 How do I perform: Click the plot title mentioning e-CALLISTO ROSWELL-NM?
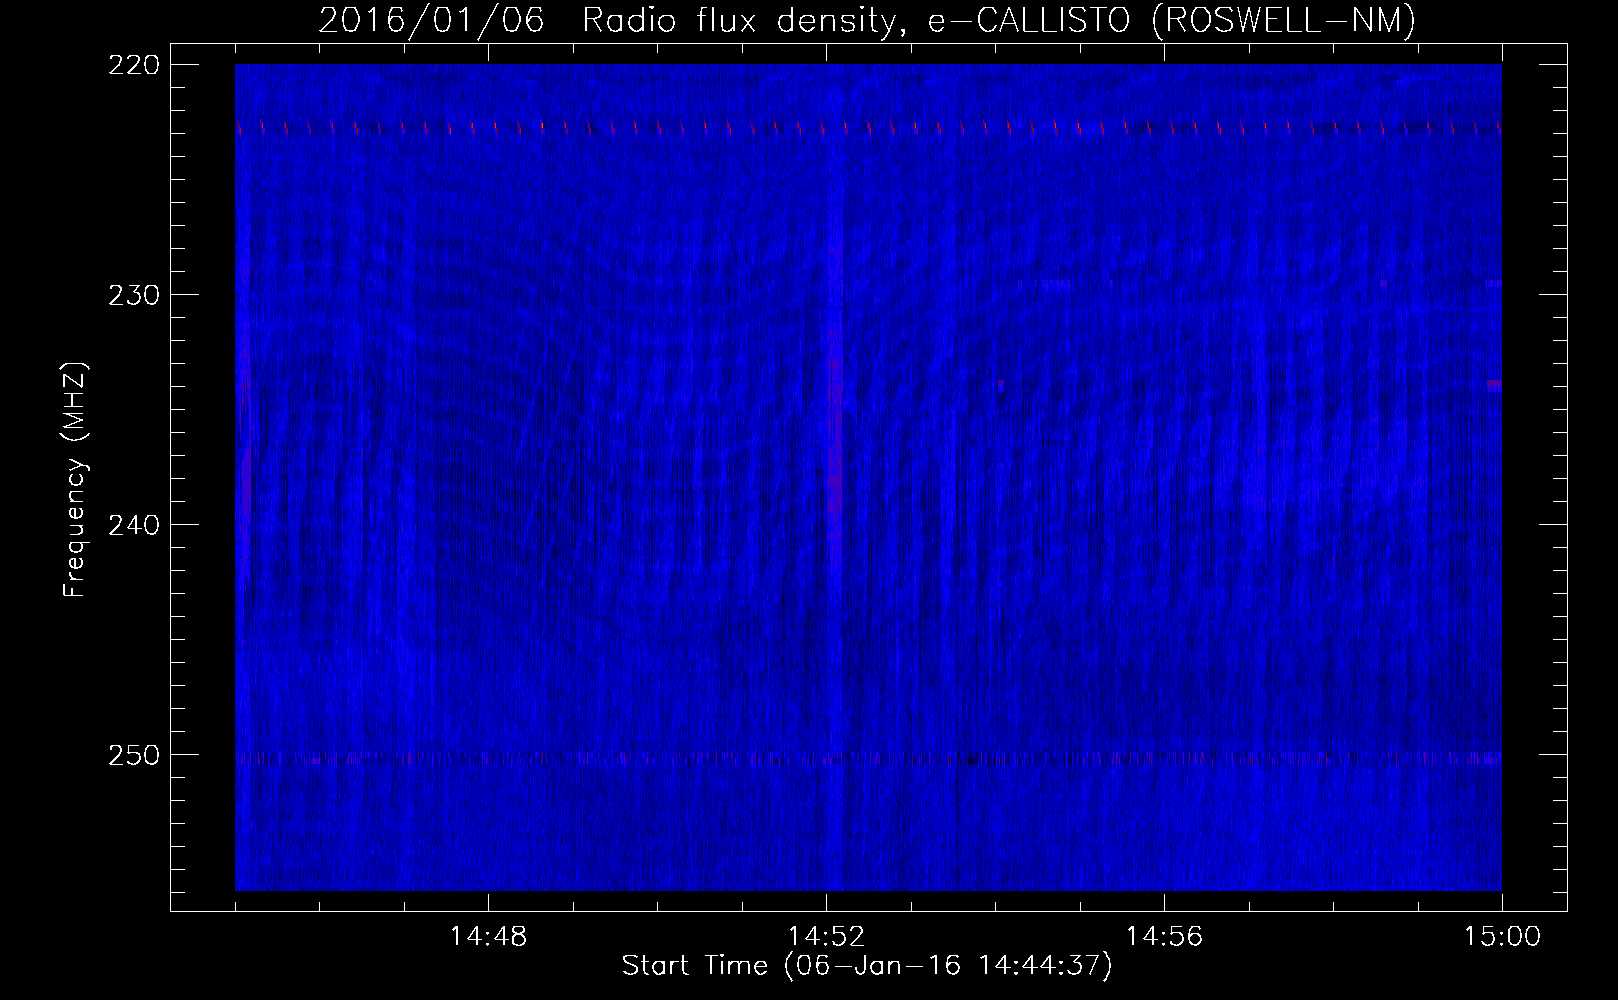[866, 20]
